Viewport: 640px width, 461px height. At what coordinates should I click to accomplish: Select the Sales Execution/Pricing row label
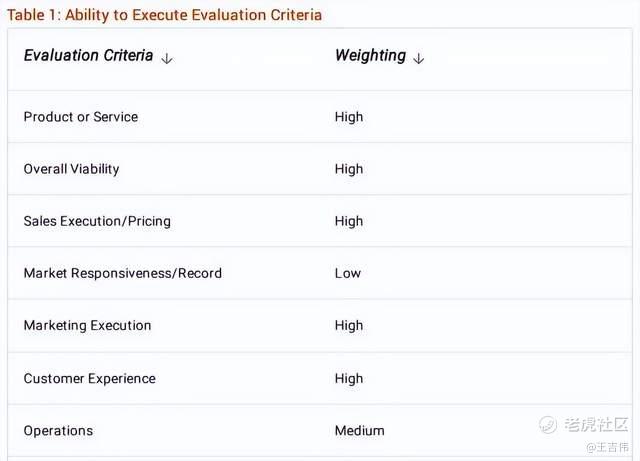97,221
